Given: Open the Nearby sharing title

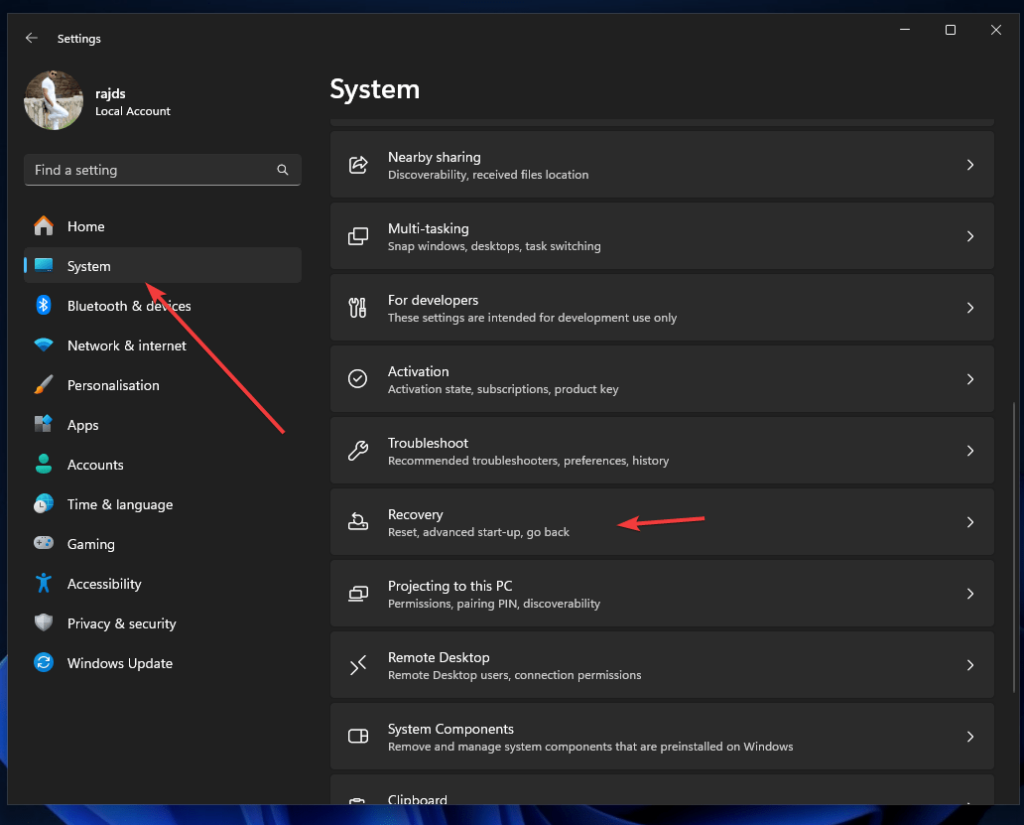Looking at the screenshot, I should [434, 157].
